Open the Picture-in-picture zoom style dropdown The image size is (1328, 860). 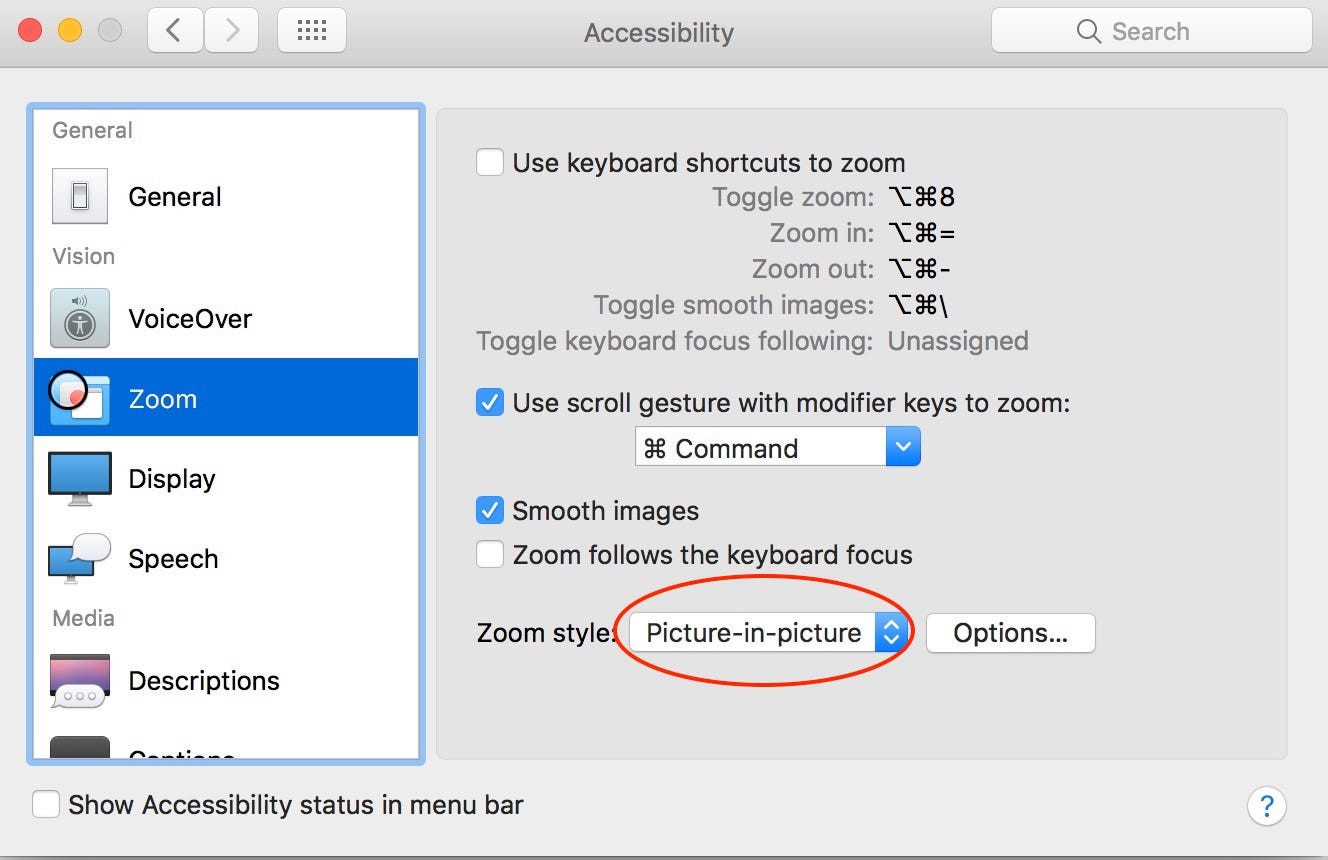click(x=768, y=633)
